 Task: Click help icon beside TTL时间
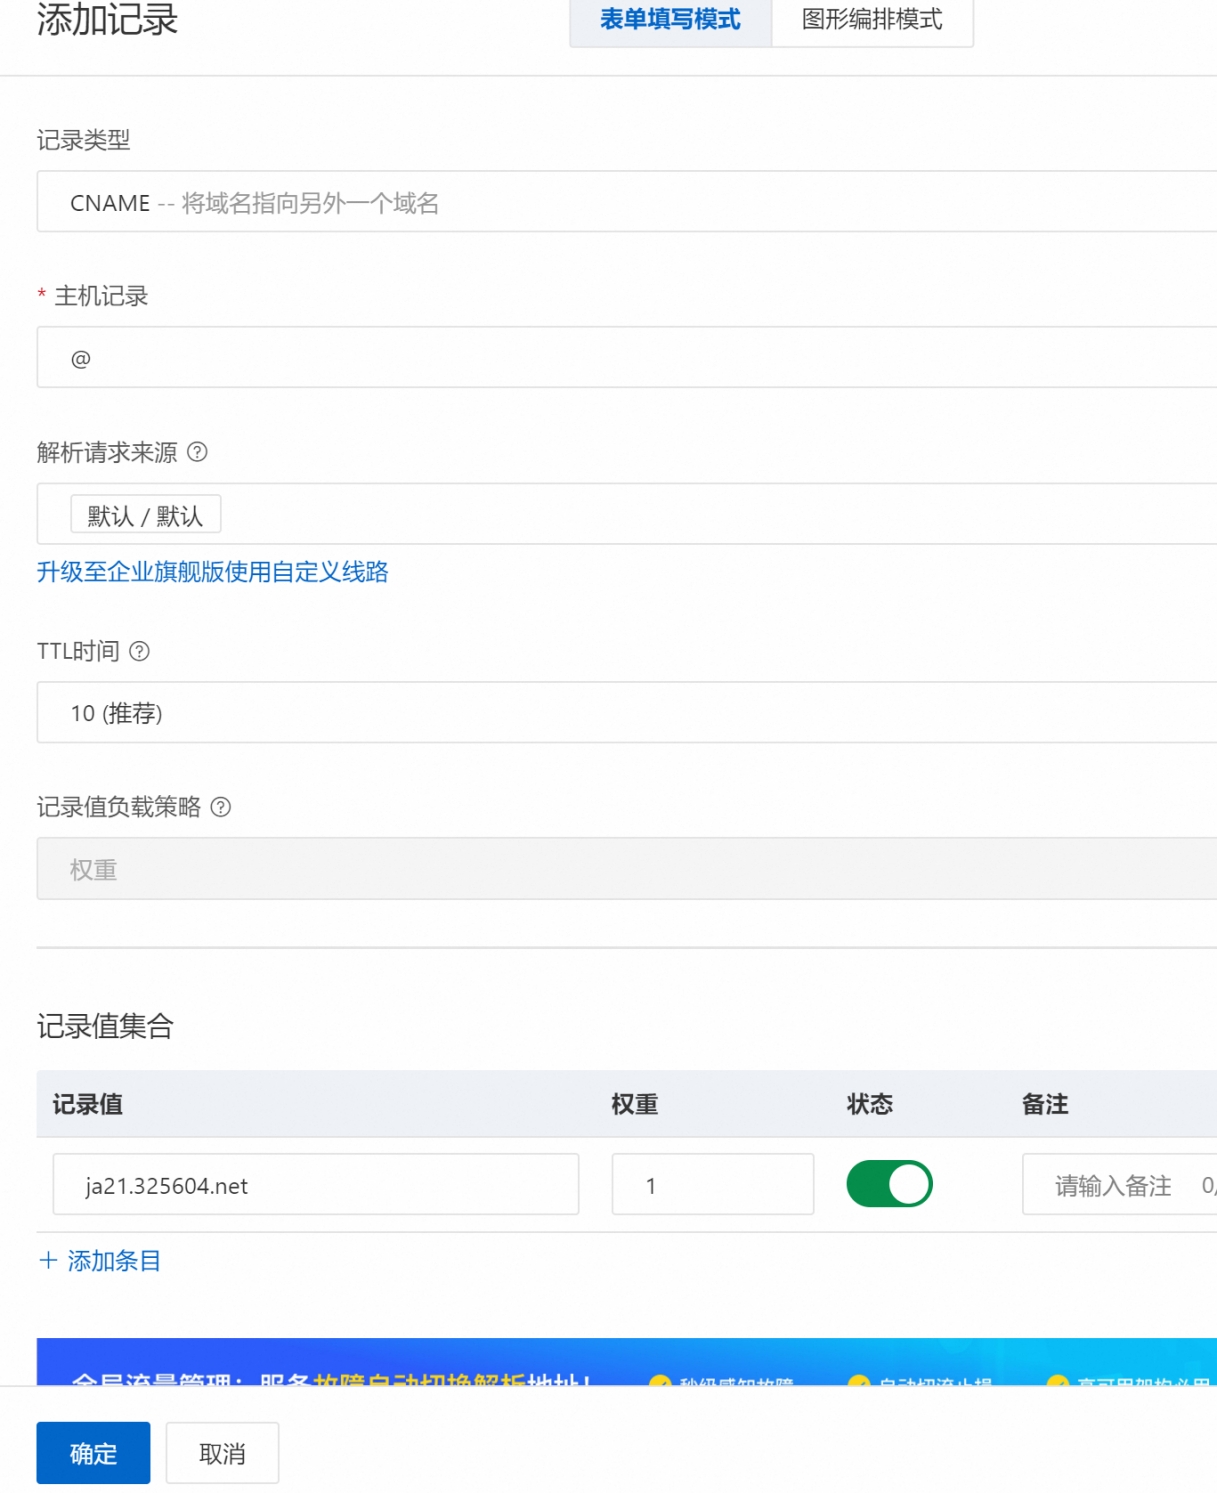[140, 652]
